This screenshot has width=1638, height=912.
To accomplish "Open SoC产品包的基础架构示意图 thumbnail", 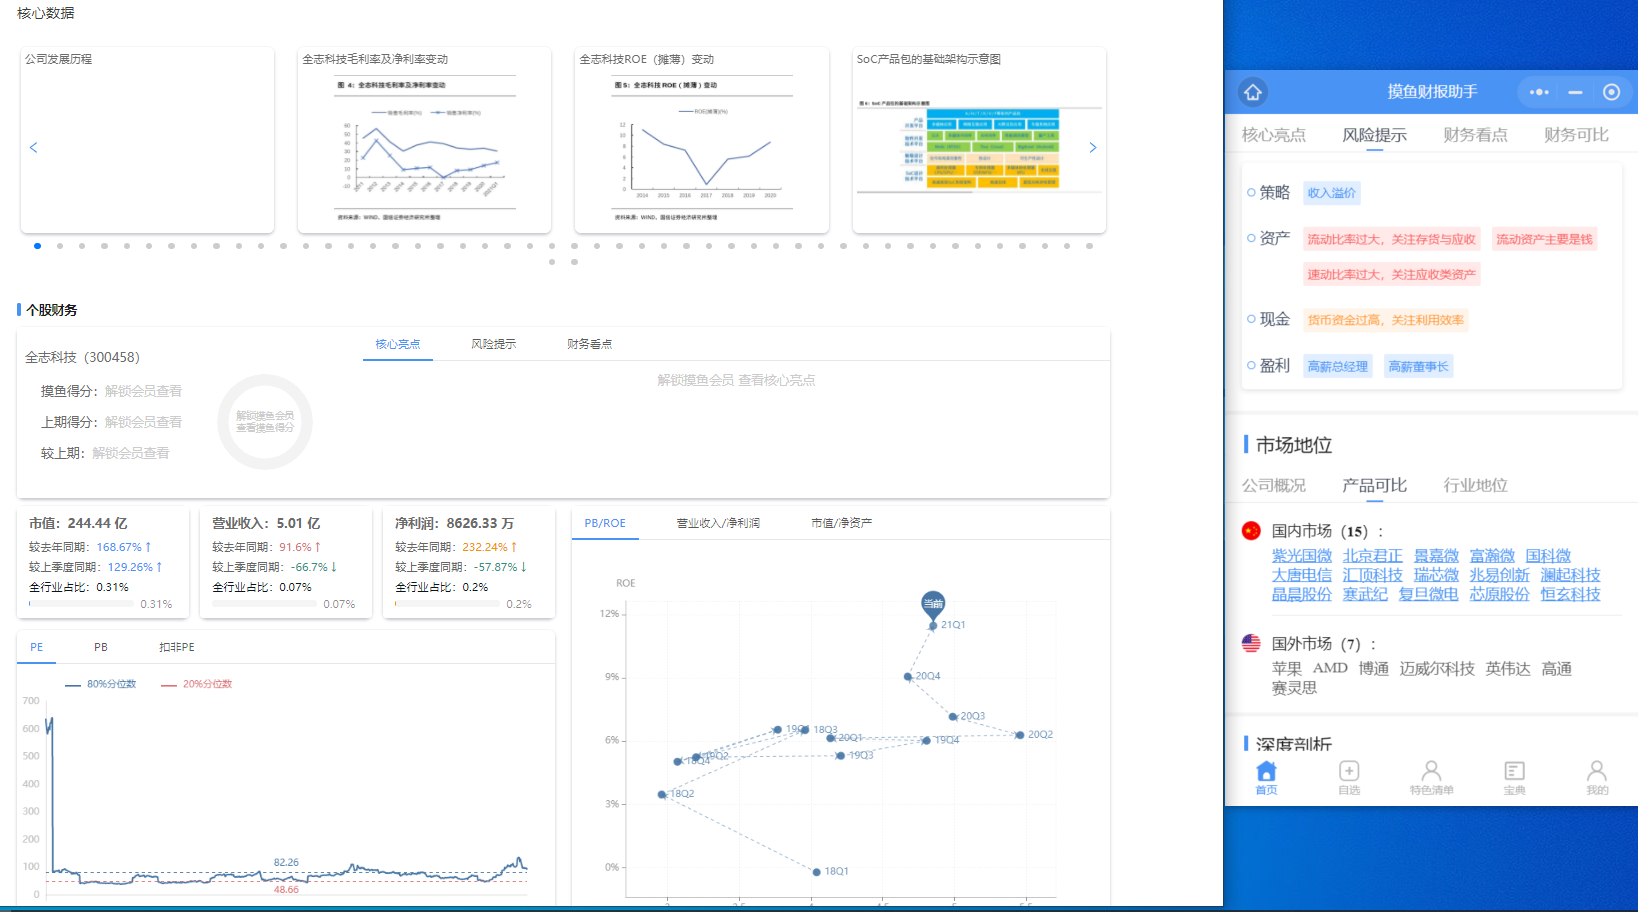I will 979,140.
